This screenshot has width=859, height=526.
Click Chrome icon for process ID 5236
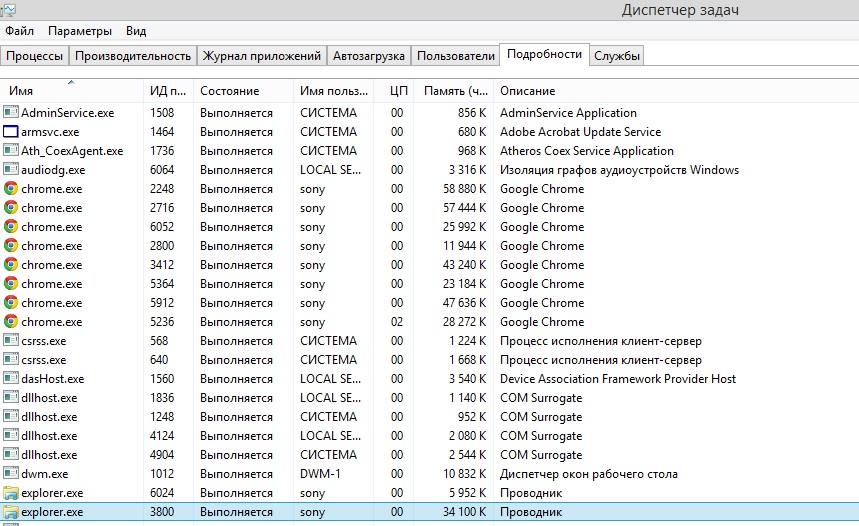tap(11, 322)
